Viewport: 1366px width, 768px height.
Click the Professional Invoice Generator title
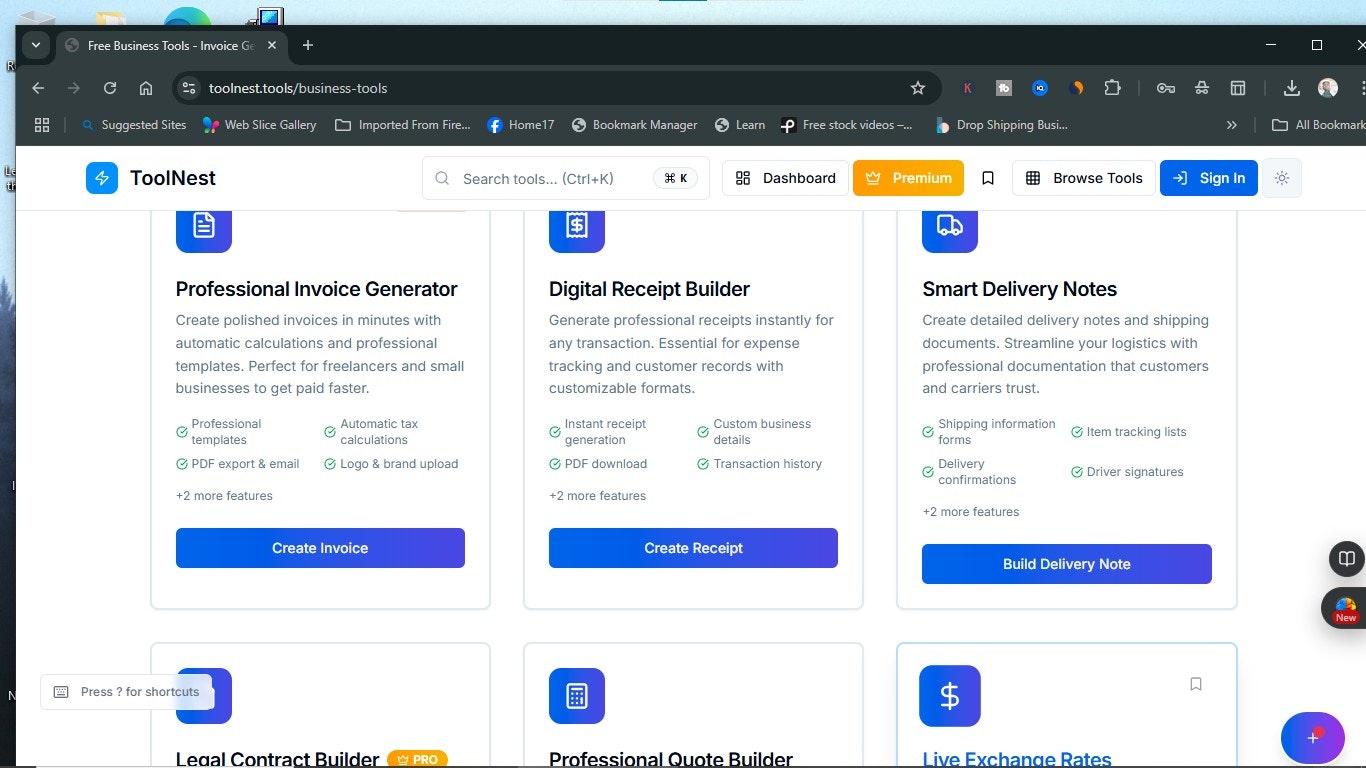tap(316, 289)
